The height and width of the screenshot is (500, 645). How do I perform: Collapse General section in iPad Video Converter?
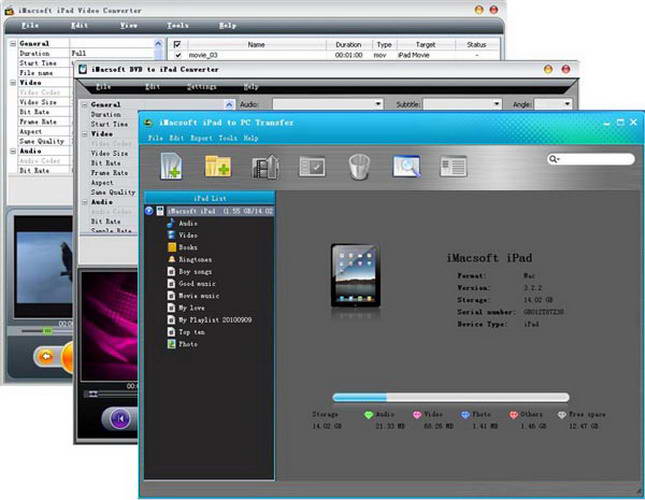[13, 44]
